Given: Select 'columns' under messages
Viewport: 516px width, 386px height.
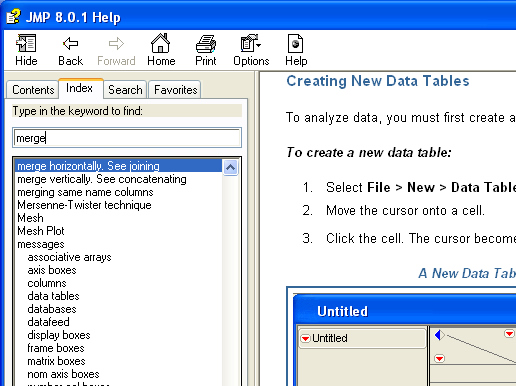Looking at the screenshot, I should click(47, 283).
